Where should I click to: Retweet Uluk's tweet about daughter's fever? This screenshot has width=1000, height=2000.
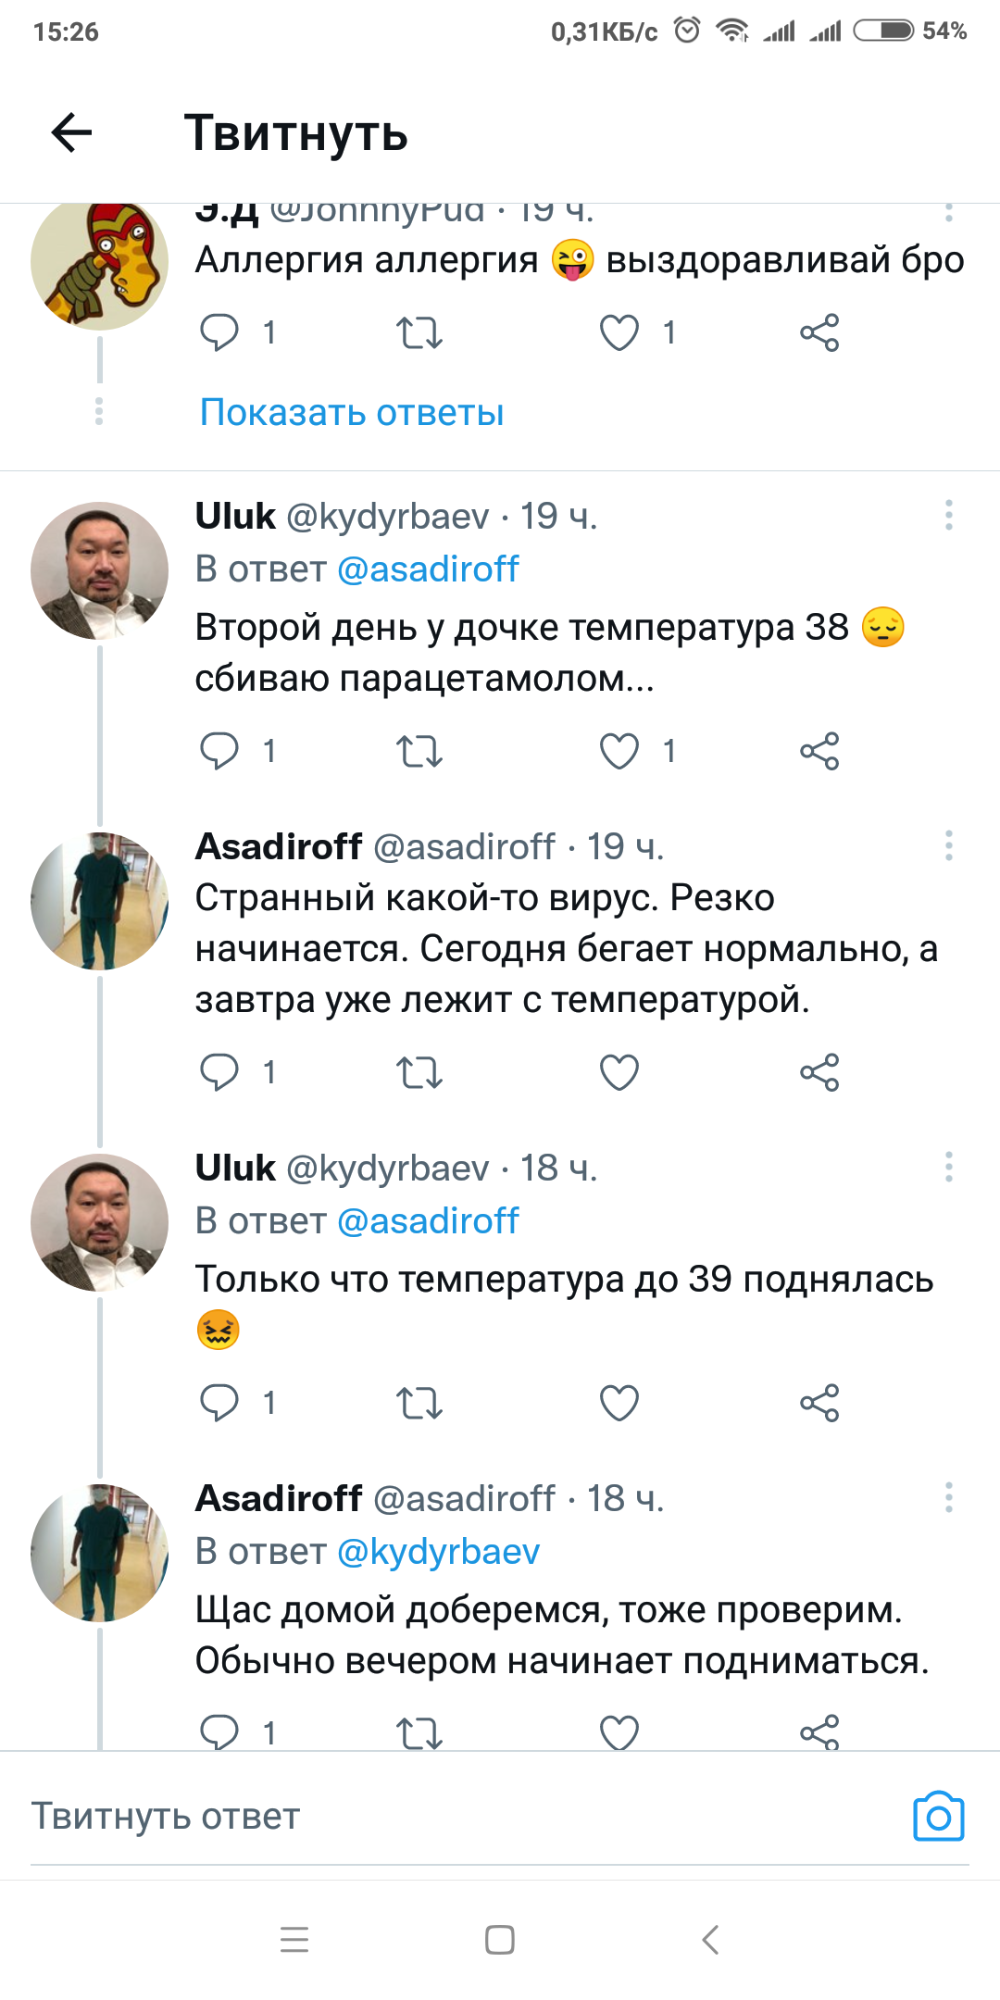419,751
